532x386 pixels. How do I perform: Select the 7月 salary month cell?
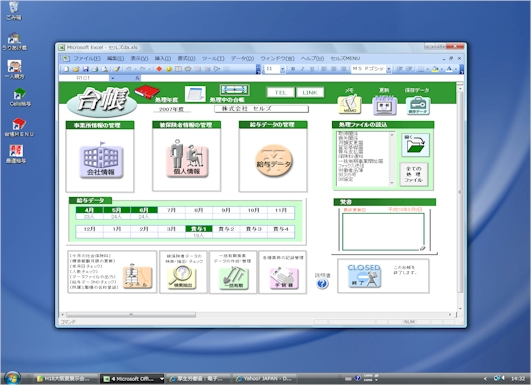click(171, 210)
